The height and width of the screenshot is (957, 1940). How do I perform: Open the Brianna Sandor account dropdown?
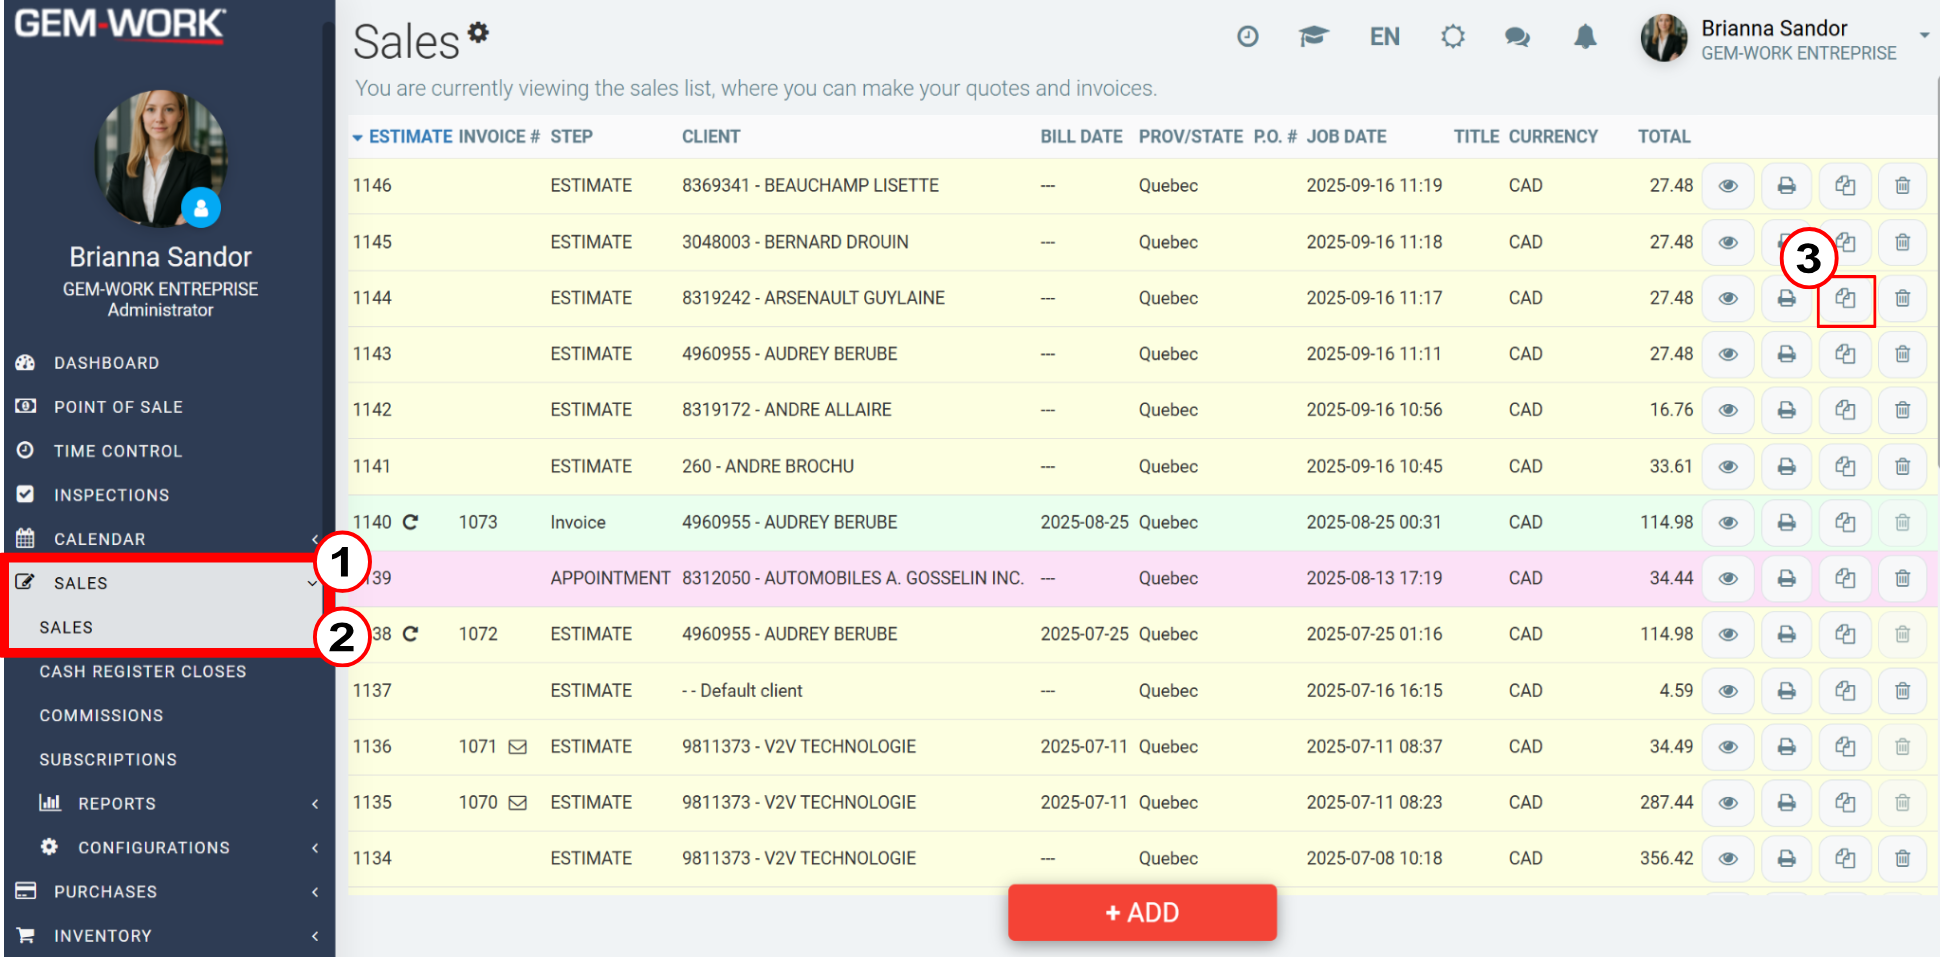(x=1924, y=35)
